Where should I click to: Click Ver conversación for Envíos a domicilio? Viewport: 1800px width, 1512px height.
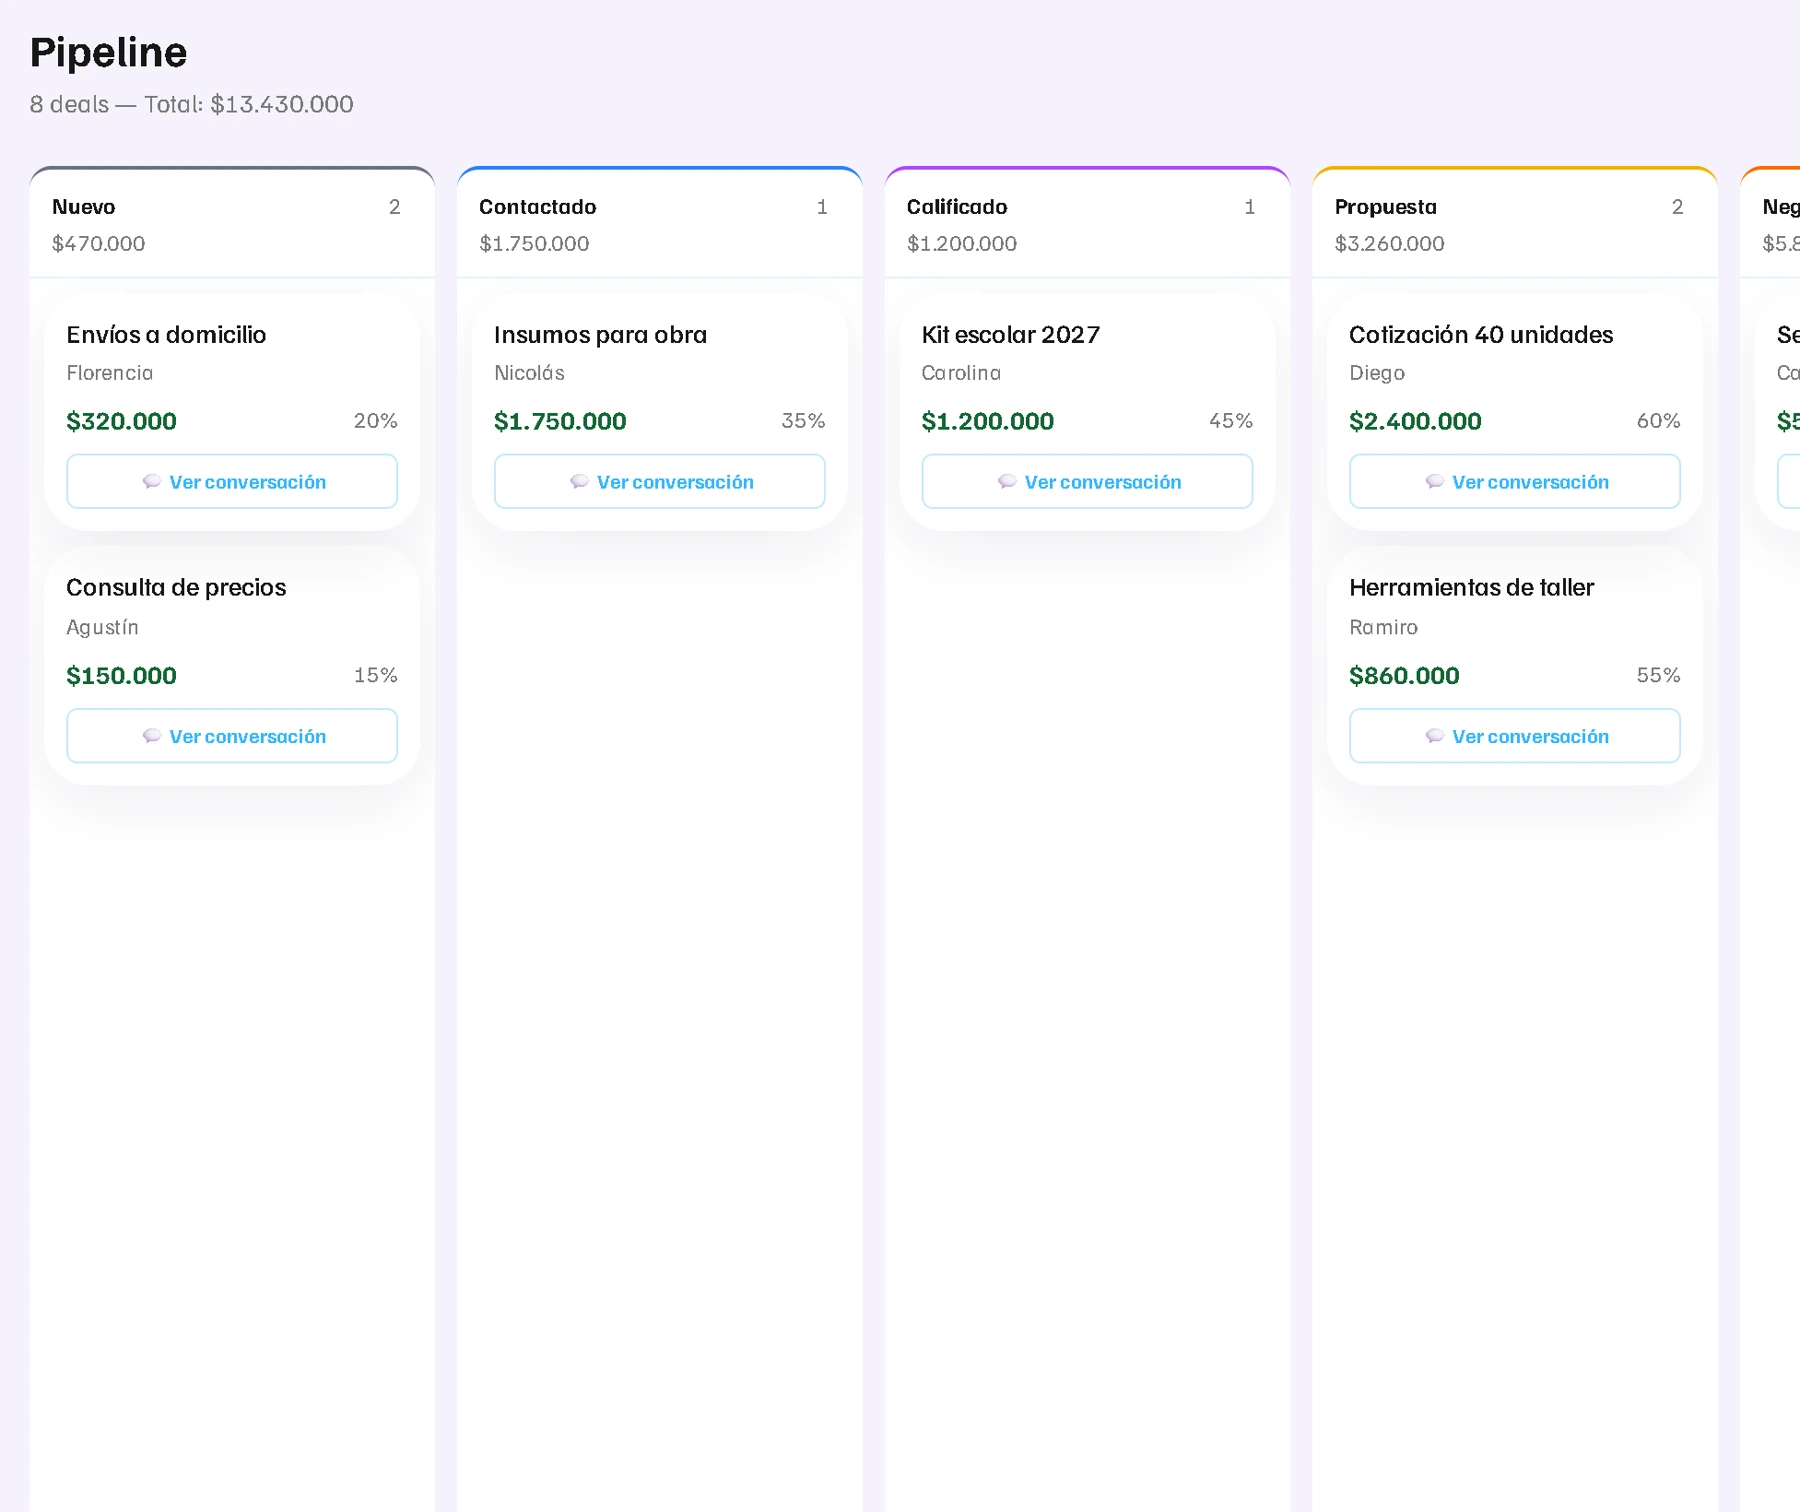(232, 481)
